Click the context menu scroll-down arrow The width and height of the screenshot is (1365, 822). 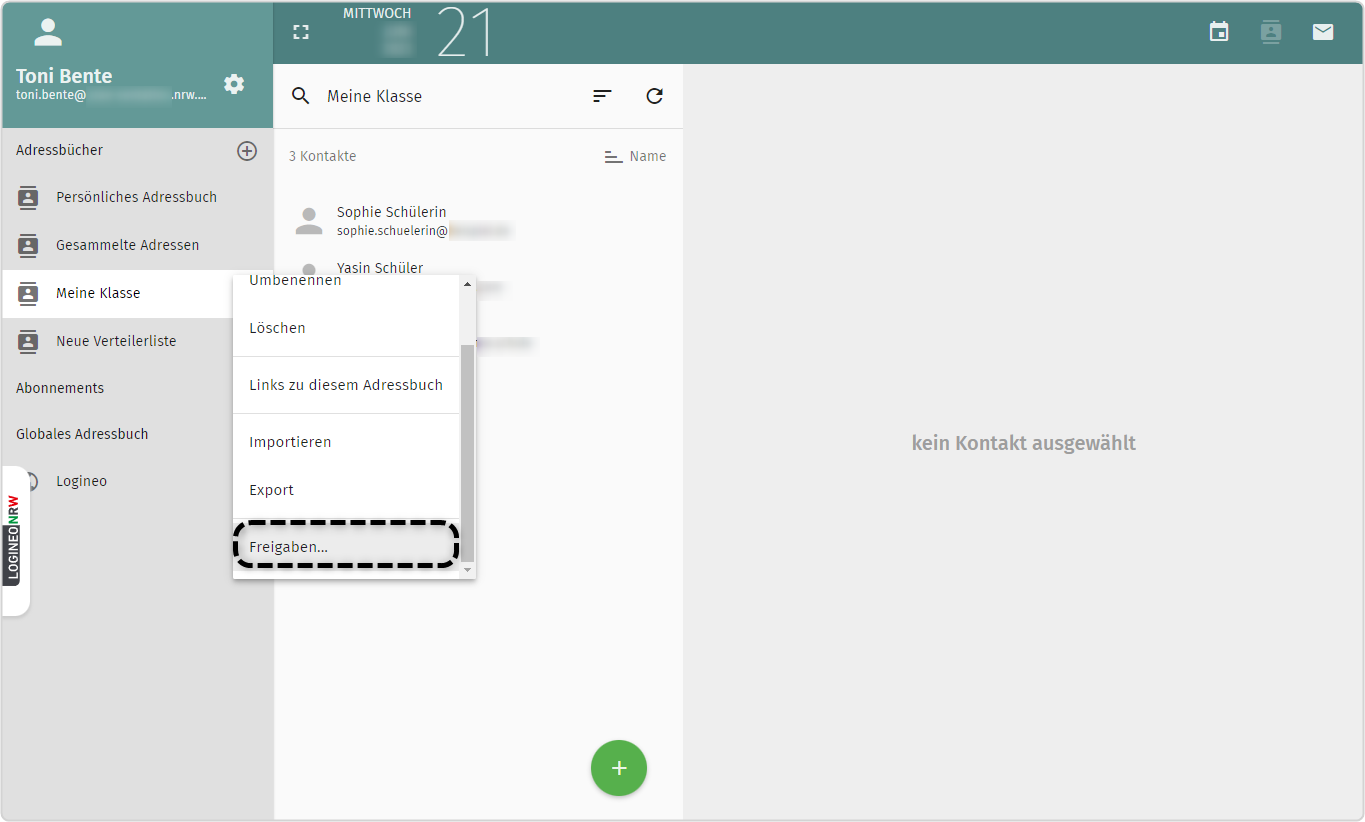pyautogui.click(x=467, y=570)
